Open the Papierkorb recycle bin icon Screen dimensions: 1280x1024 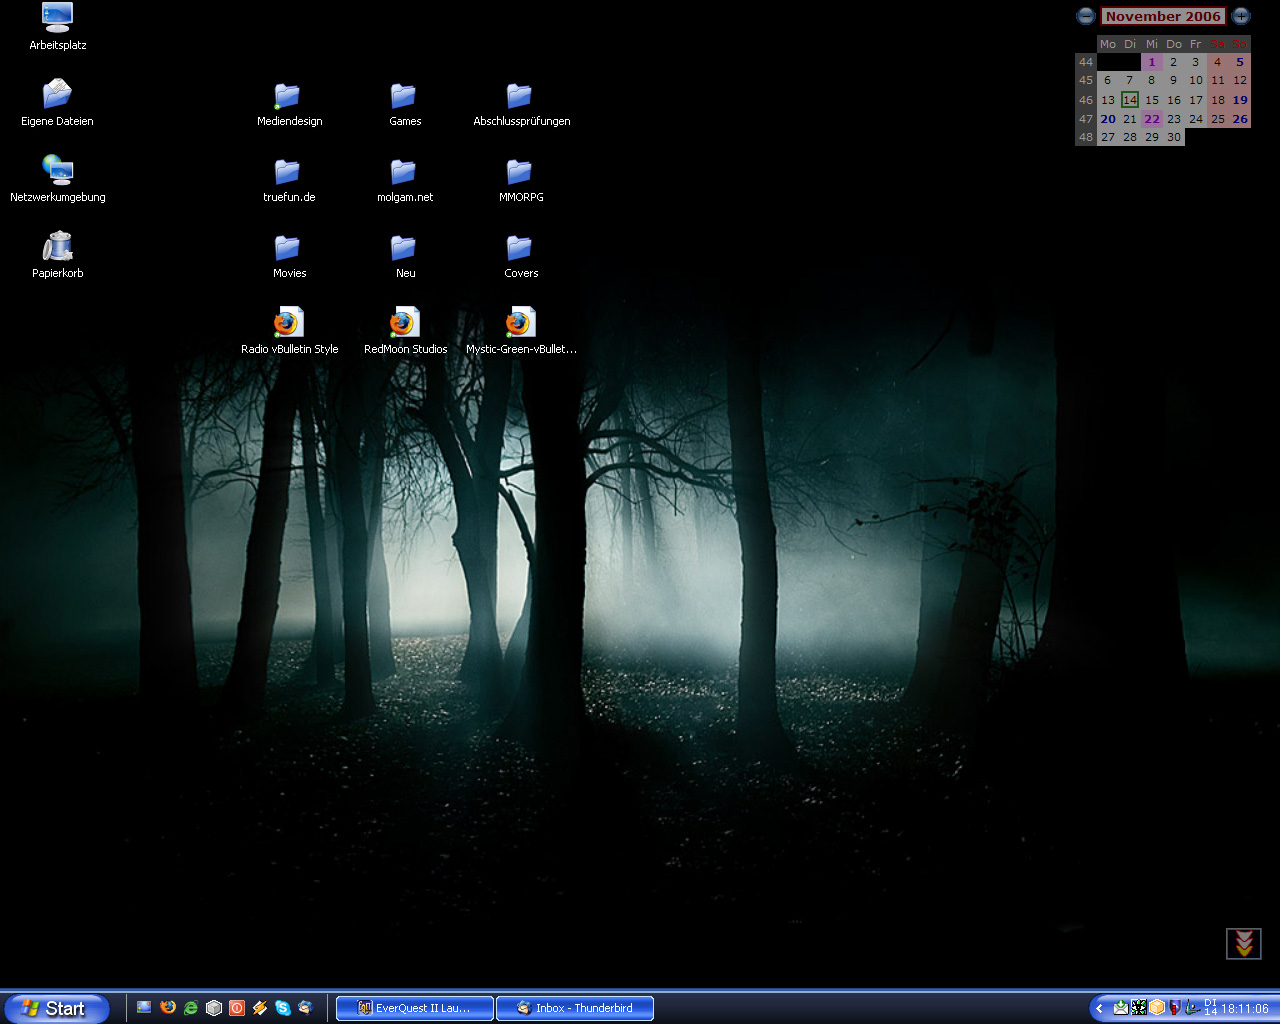click(x=58, y=247)
